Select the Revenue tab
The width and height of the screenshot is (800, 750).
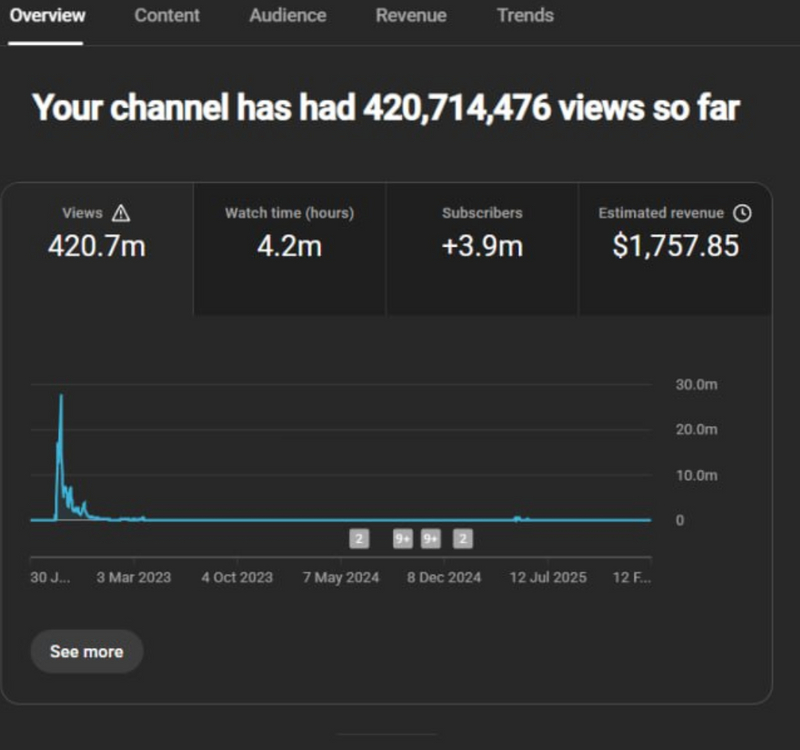(411, 16)
